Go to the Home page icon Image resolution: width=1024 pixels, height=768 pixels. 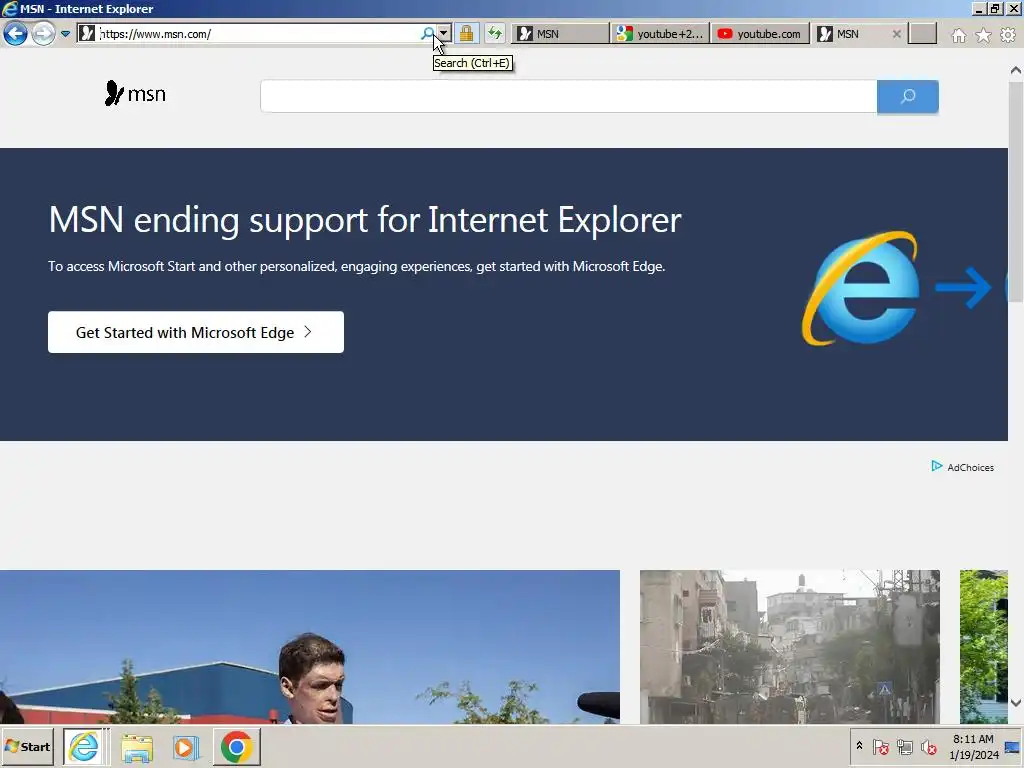point(959,35)
